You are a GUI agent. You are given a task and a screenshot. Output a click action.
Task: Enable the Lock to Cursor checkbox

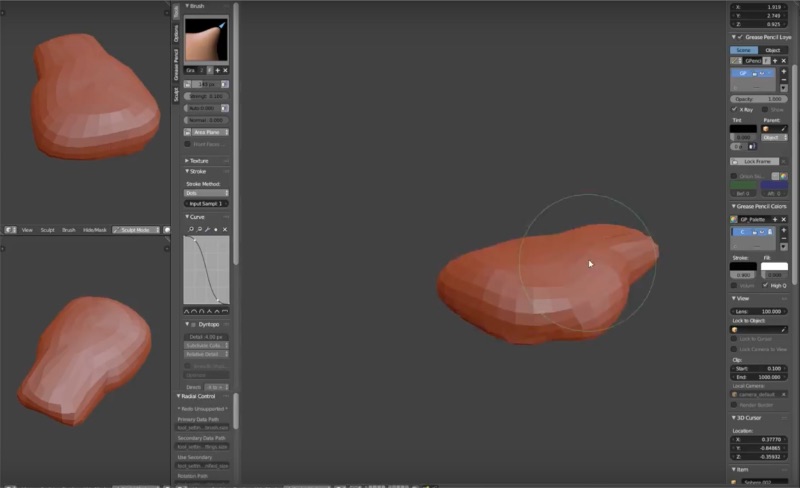click(x=734, y=339)
